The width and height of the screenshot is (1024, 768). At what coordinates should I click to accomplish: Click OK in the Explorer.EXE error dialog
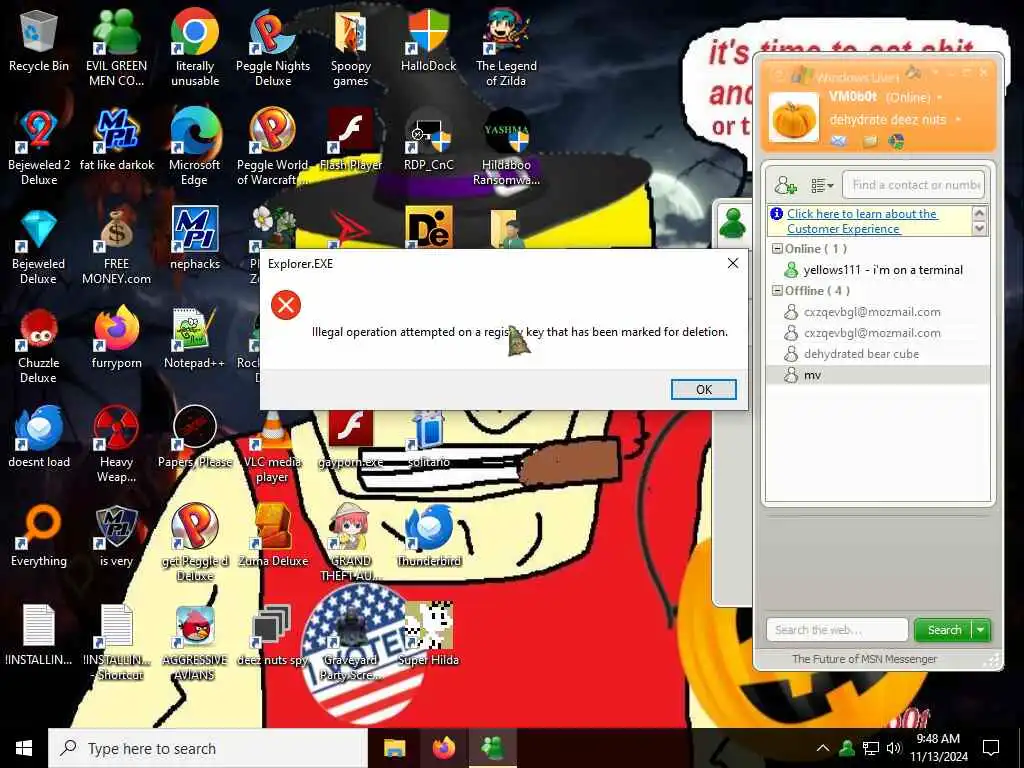click(x=703, y=389)
